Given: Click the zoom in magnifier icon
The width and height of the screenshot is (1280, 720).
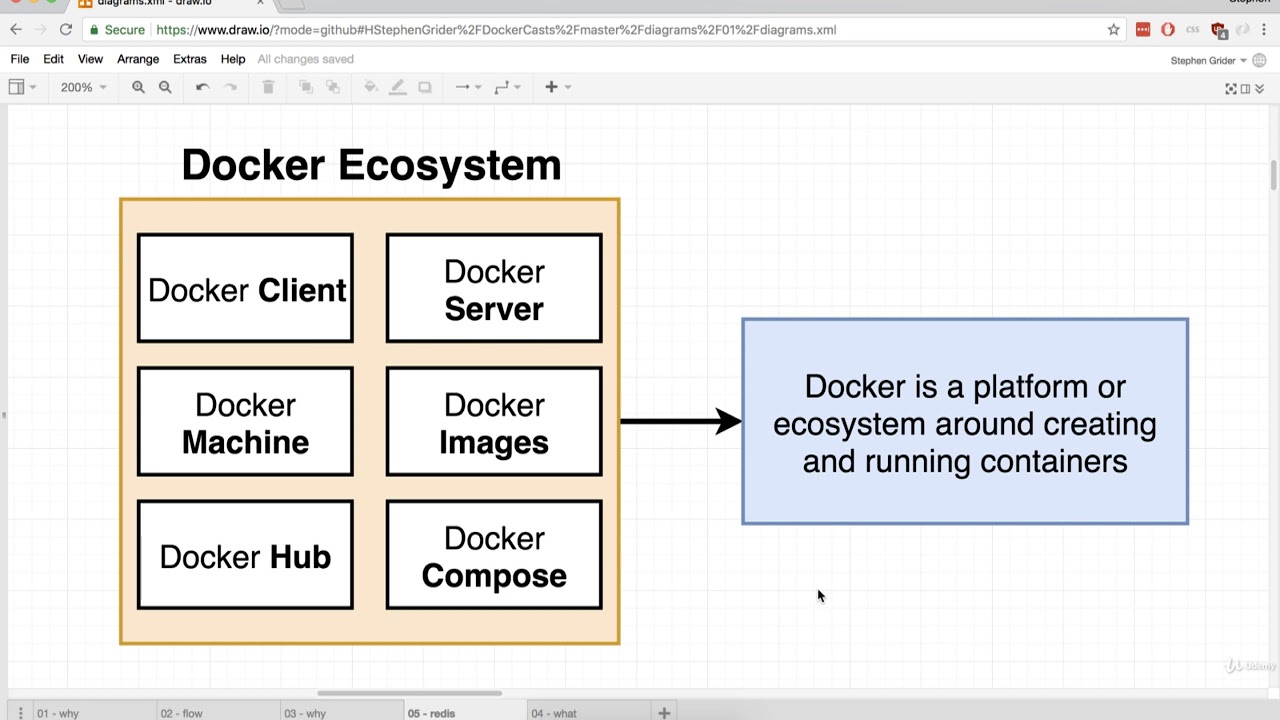Looking at the screenshot, I should point(138,87).
